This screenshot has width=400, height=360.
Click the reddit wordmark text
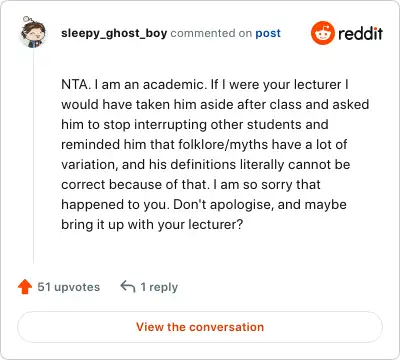pos(360,33)
